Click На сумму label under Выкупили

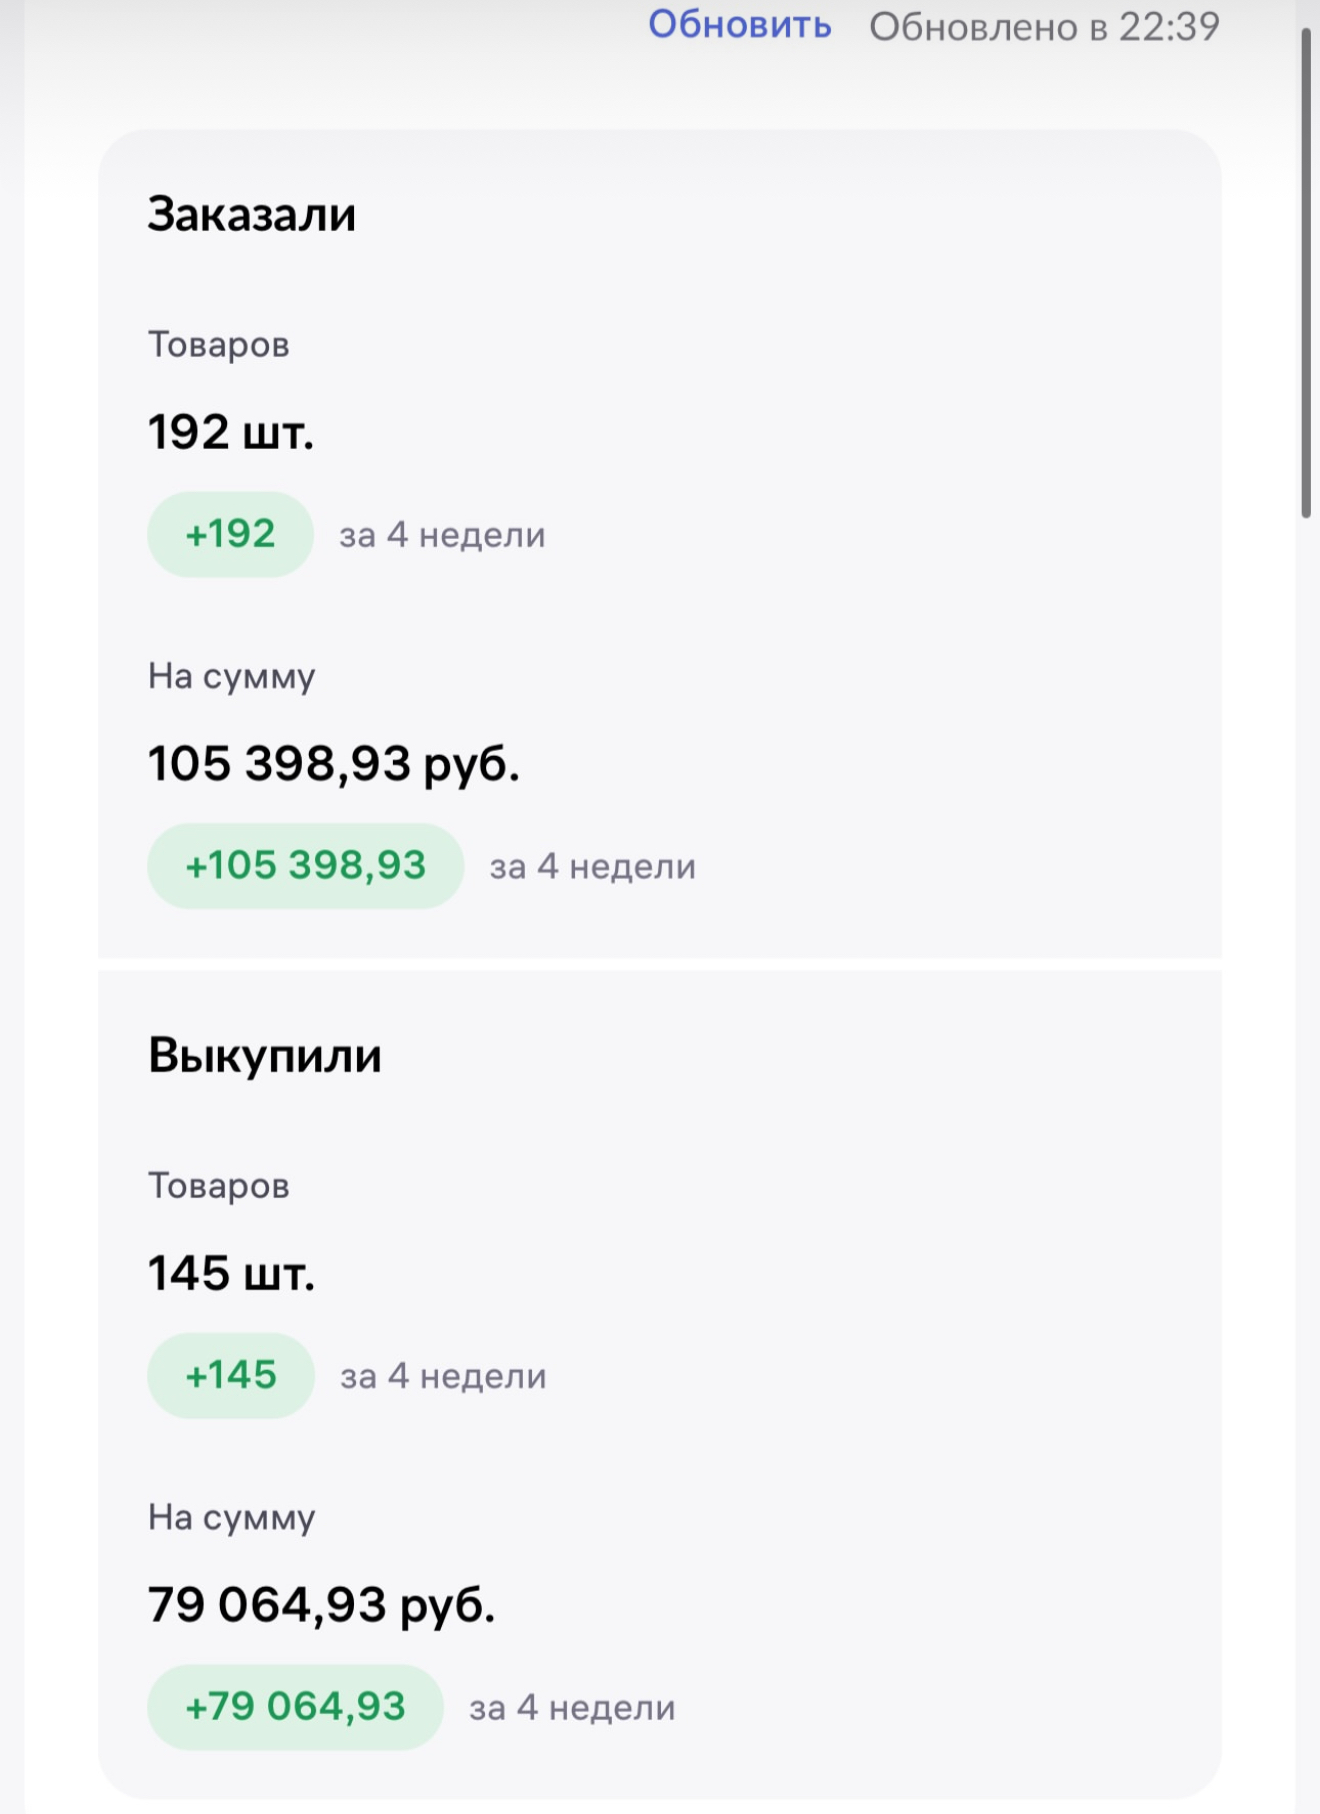point(232,1518)
